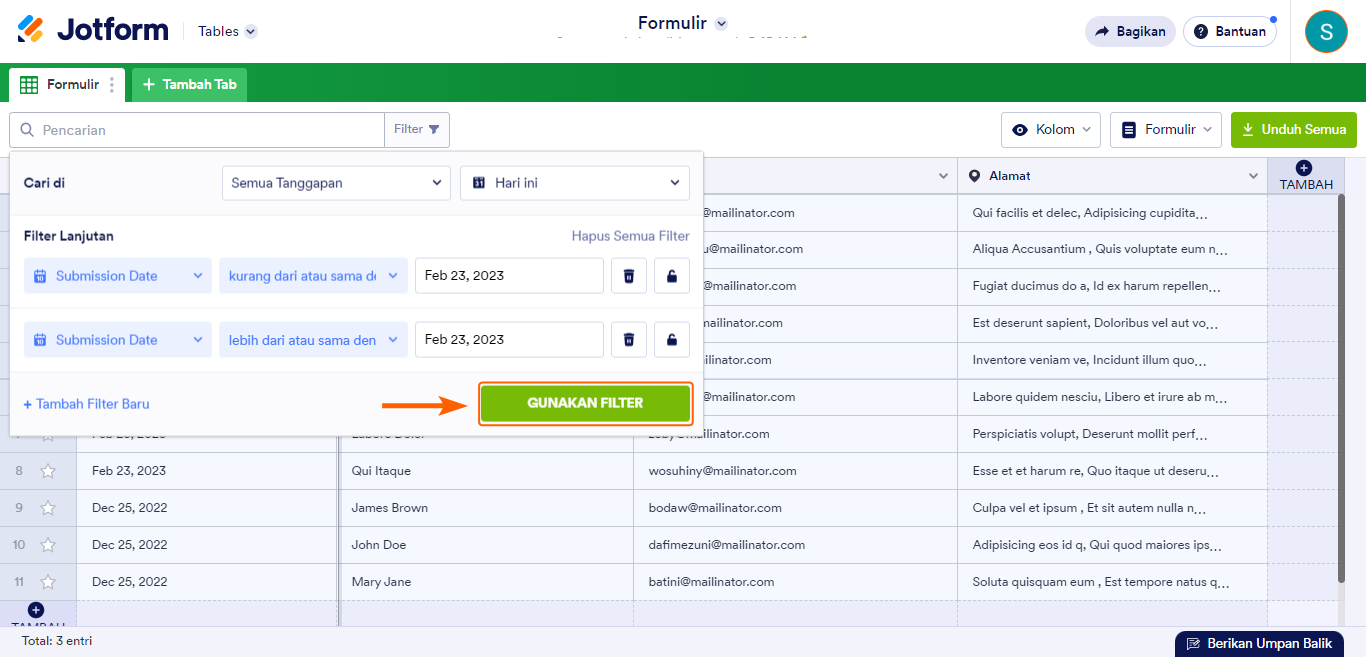Viewport: 1366px width, 657px height.
Task: Toggle lock on second filter row
Action: (672, 340)
